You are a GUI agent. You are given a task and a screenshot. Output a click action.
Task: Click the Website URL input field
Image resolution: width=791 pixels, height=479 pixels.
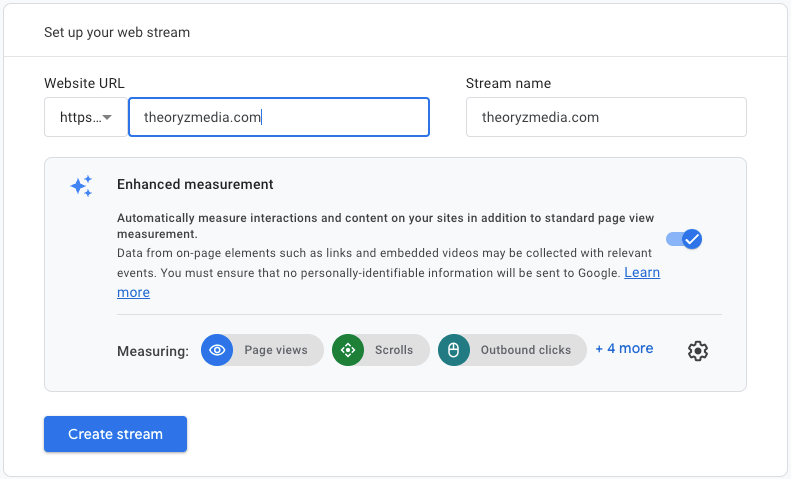pyautogui.click(x=279, y=117)
